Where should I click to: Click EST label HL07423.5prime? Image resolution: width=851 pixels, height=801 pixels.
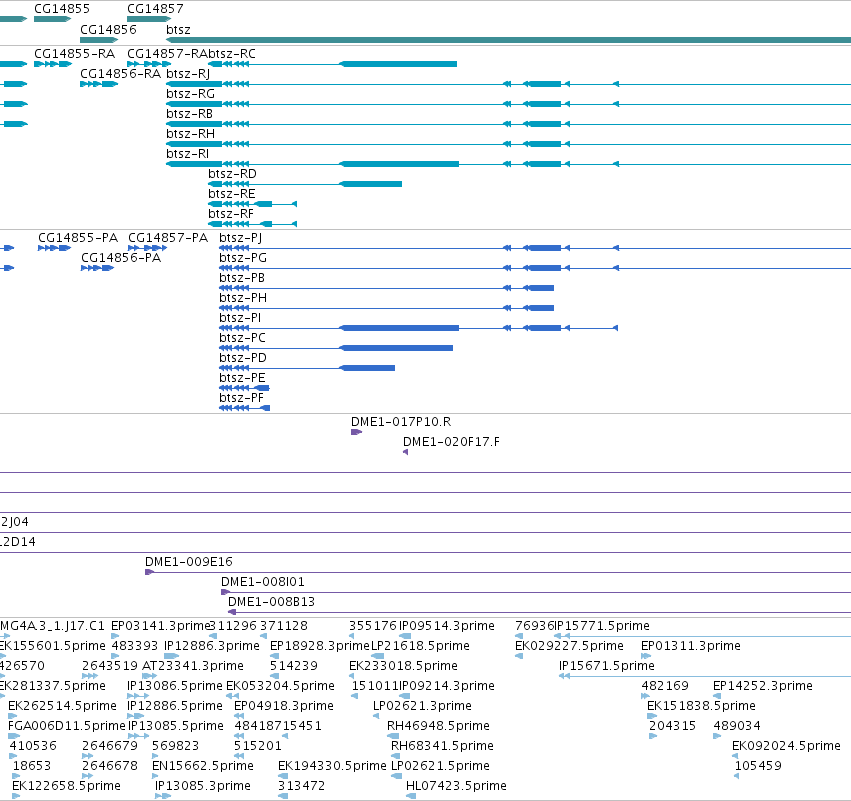pyautogui.click(x=456, y=786)
